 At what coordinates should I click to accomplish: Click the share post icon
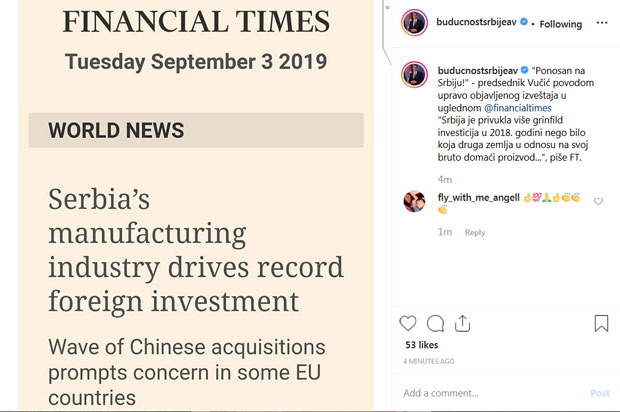[462, 323]
